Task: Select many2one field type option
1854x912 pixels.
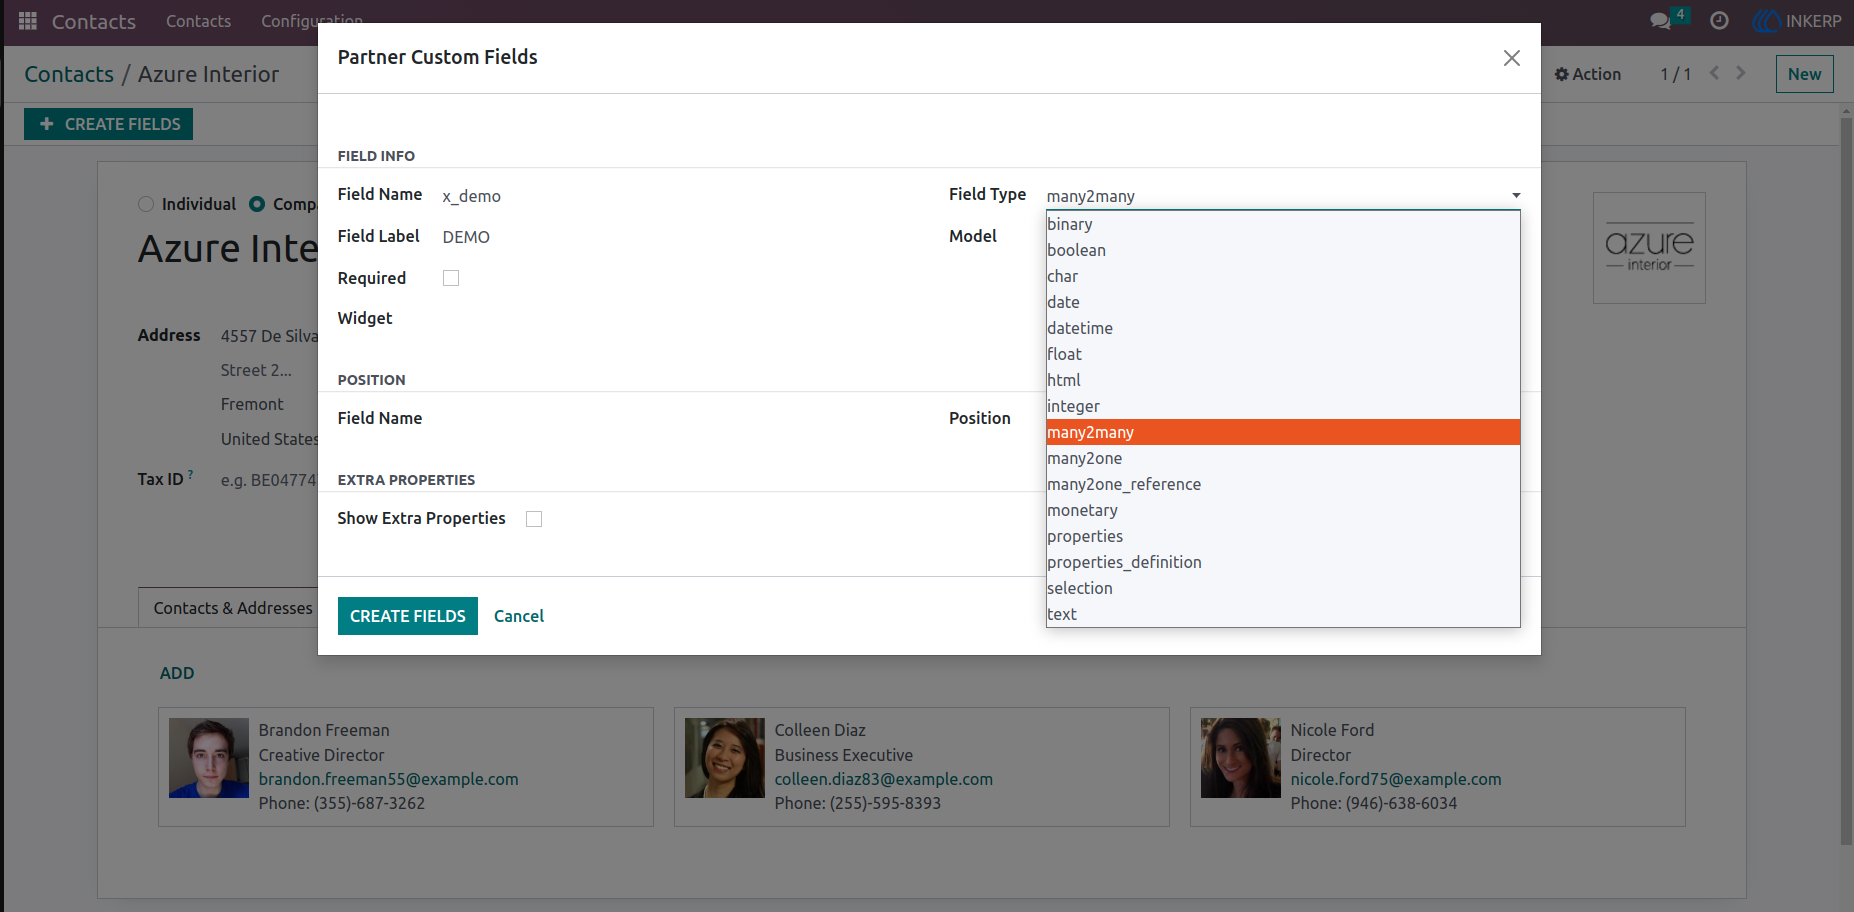Action: coord(1283,458)
